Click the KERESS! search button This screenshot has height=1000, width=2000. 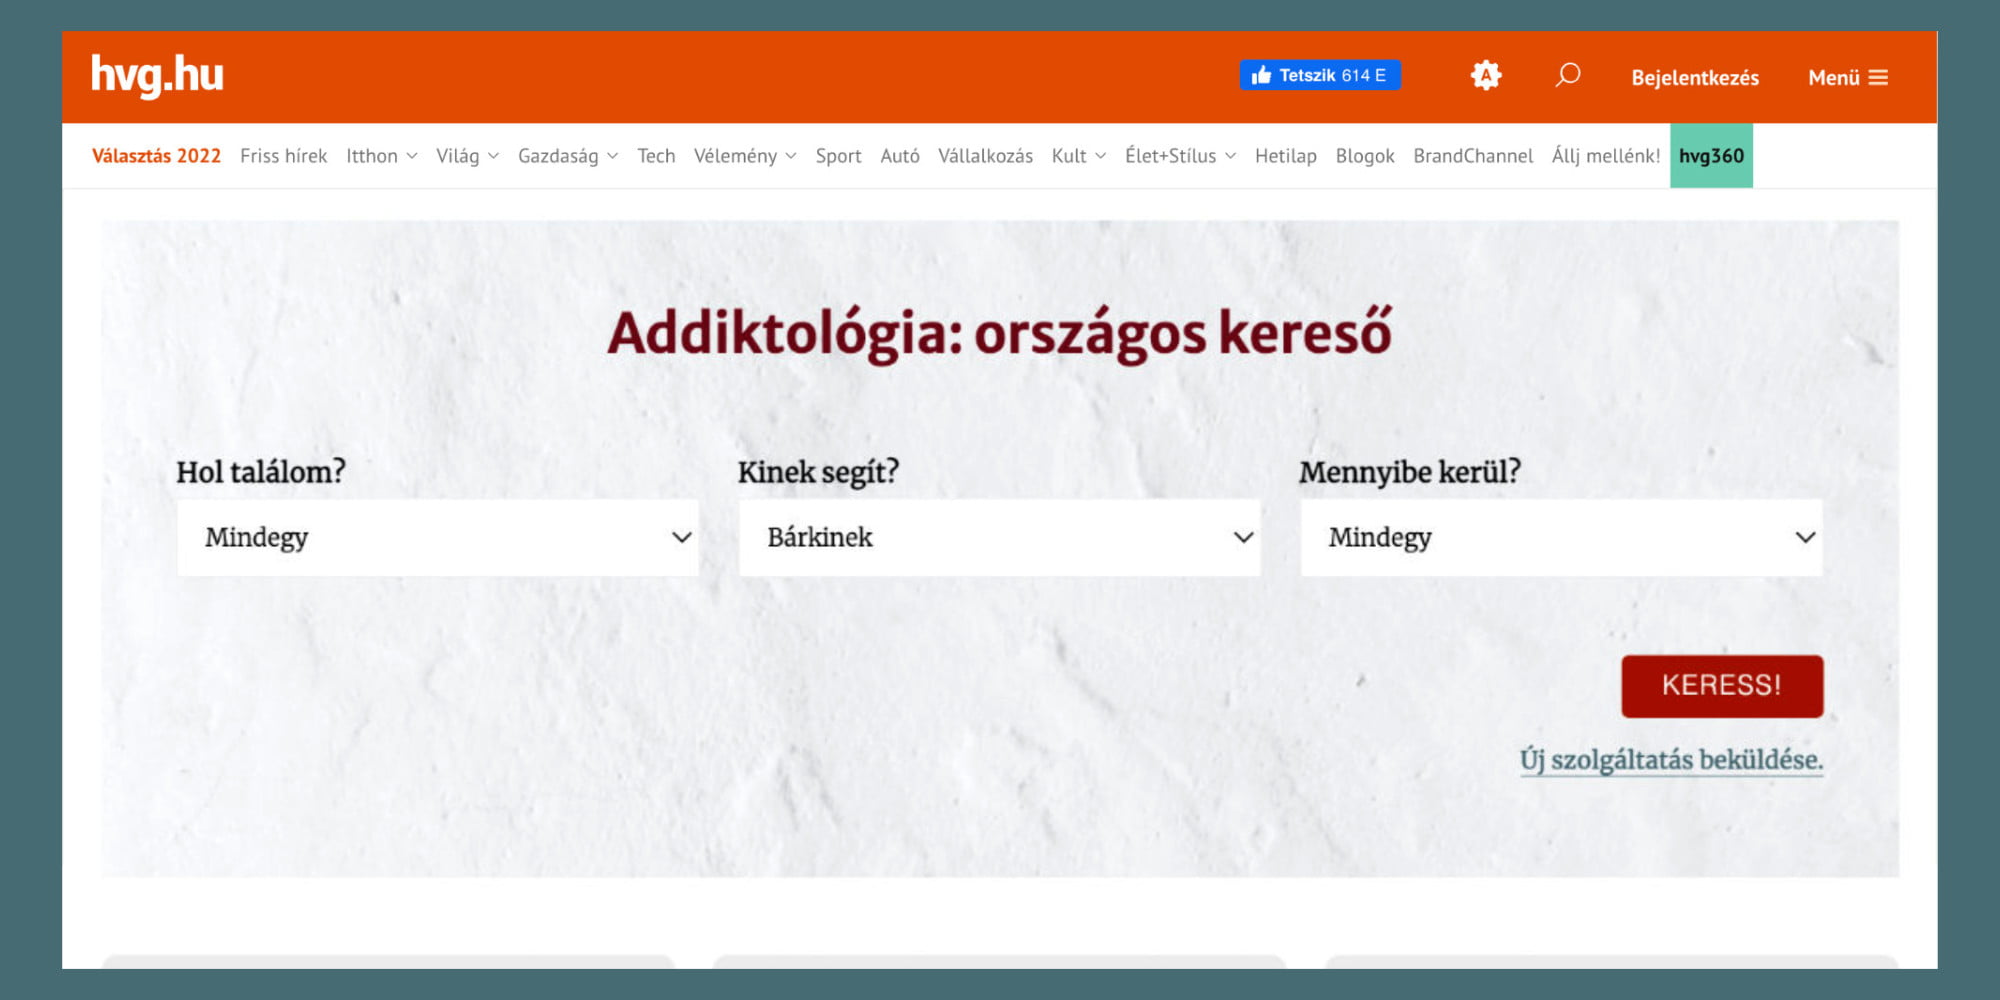click(1722, 686)
